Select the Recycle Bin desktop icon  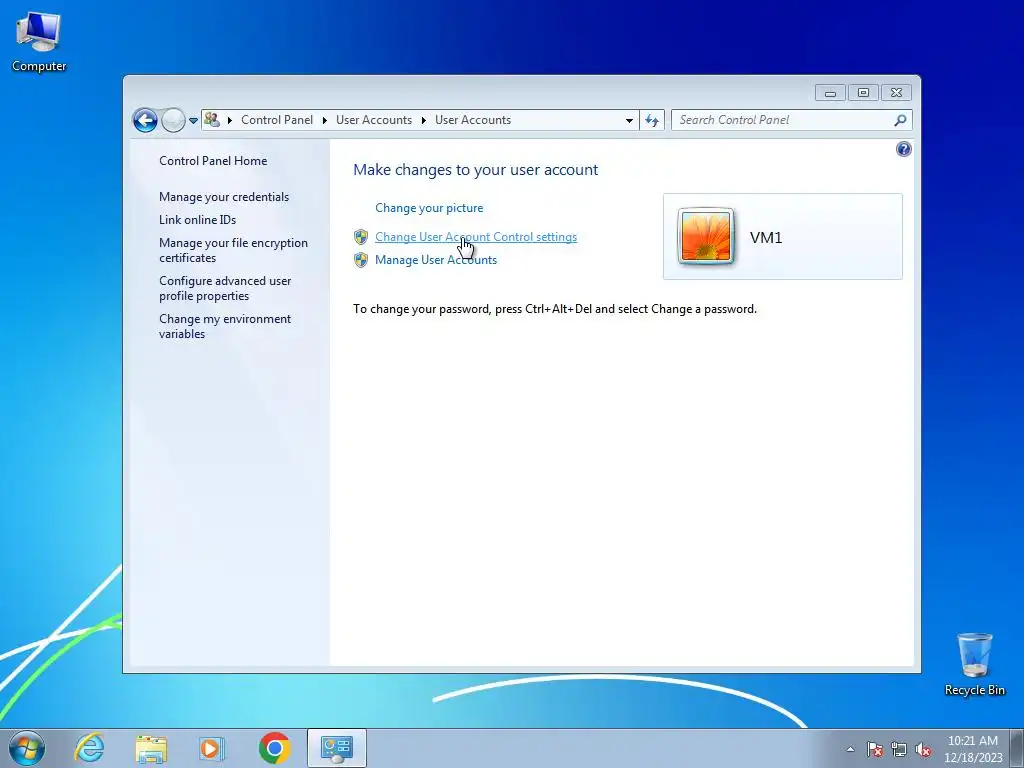point(974,664)
